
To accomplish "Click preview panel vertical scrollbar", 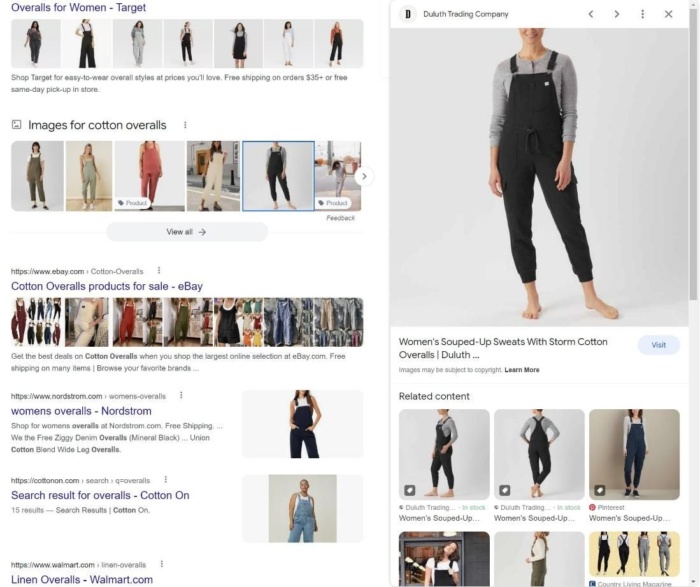I will 693,154.
